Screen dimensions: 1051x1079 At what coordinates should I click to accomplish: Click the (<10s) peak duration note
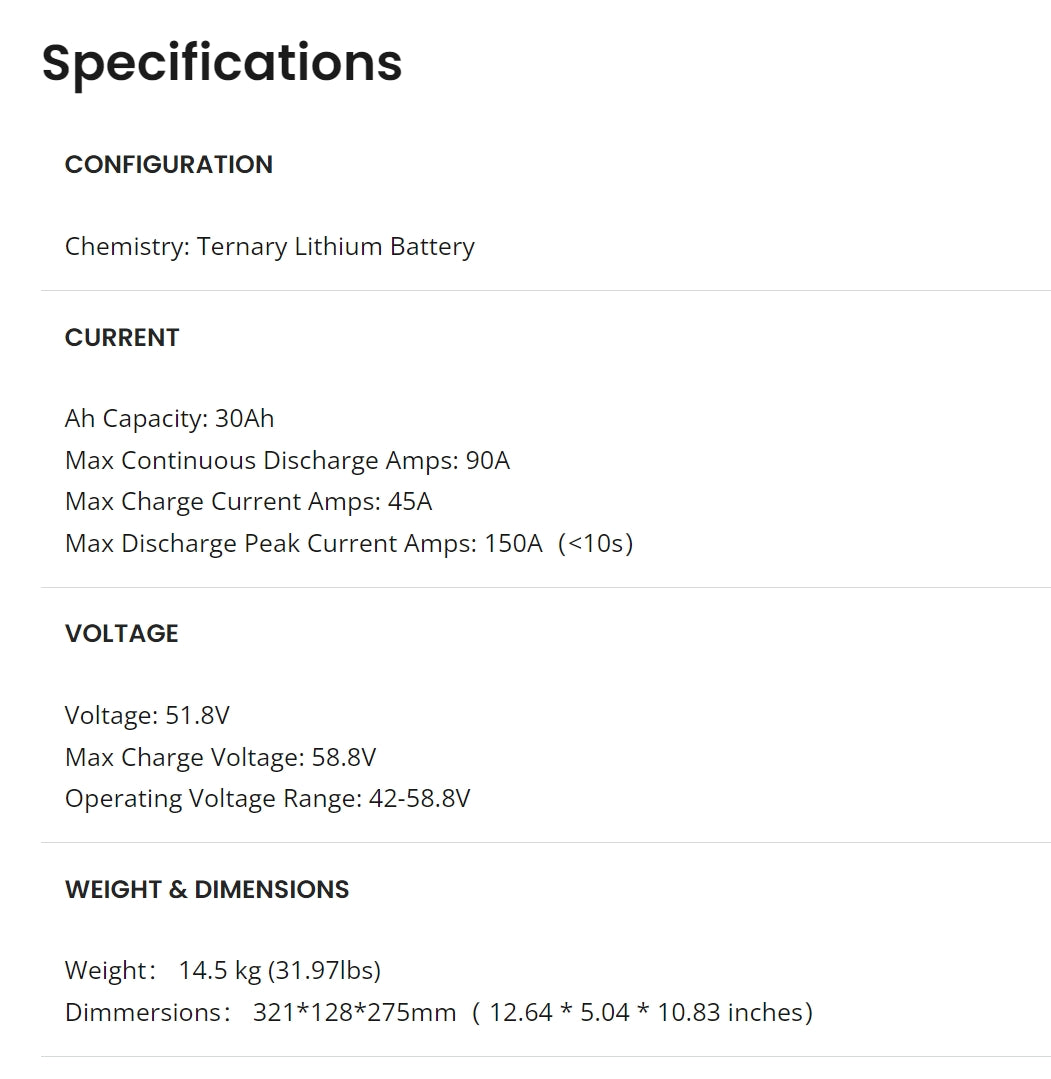[x=596, y=544]
